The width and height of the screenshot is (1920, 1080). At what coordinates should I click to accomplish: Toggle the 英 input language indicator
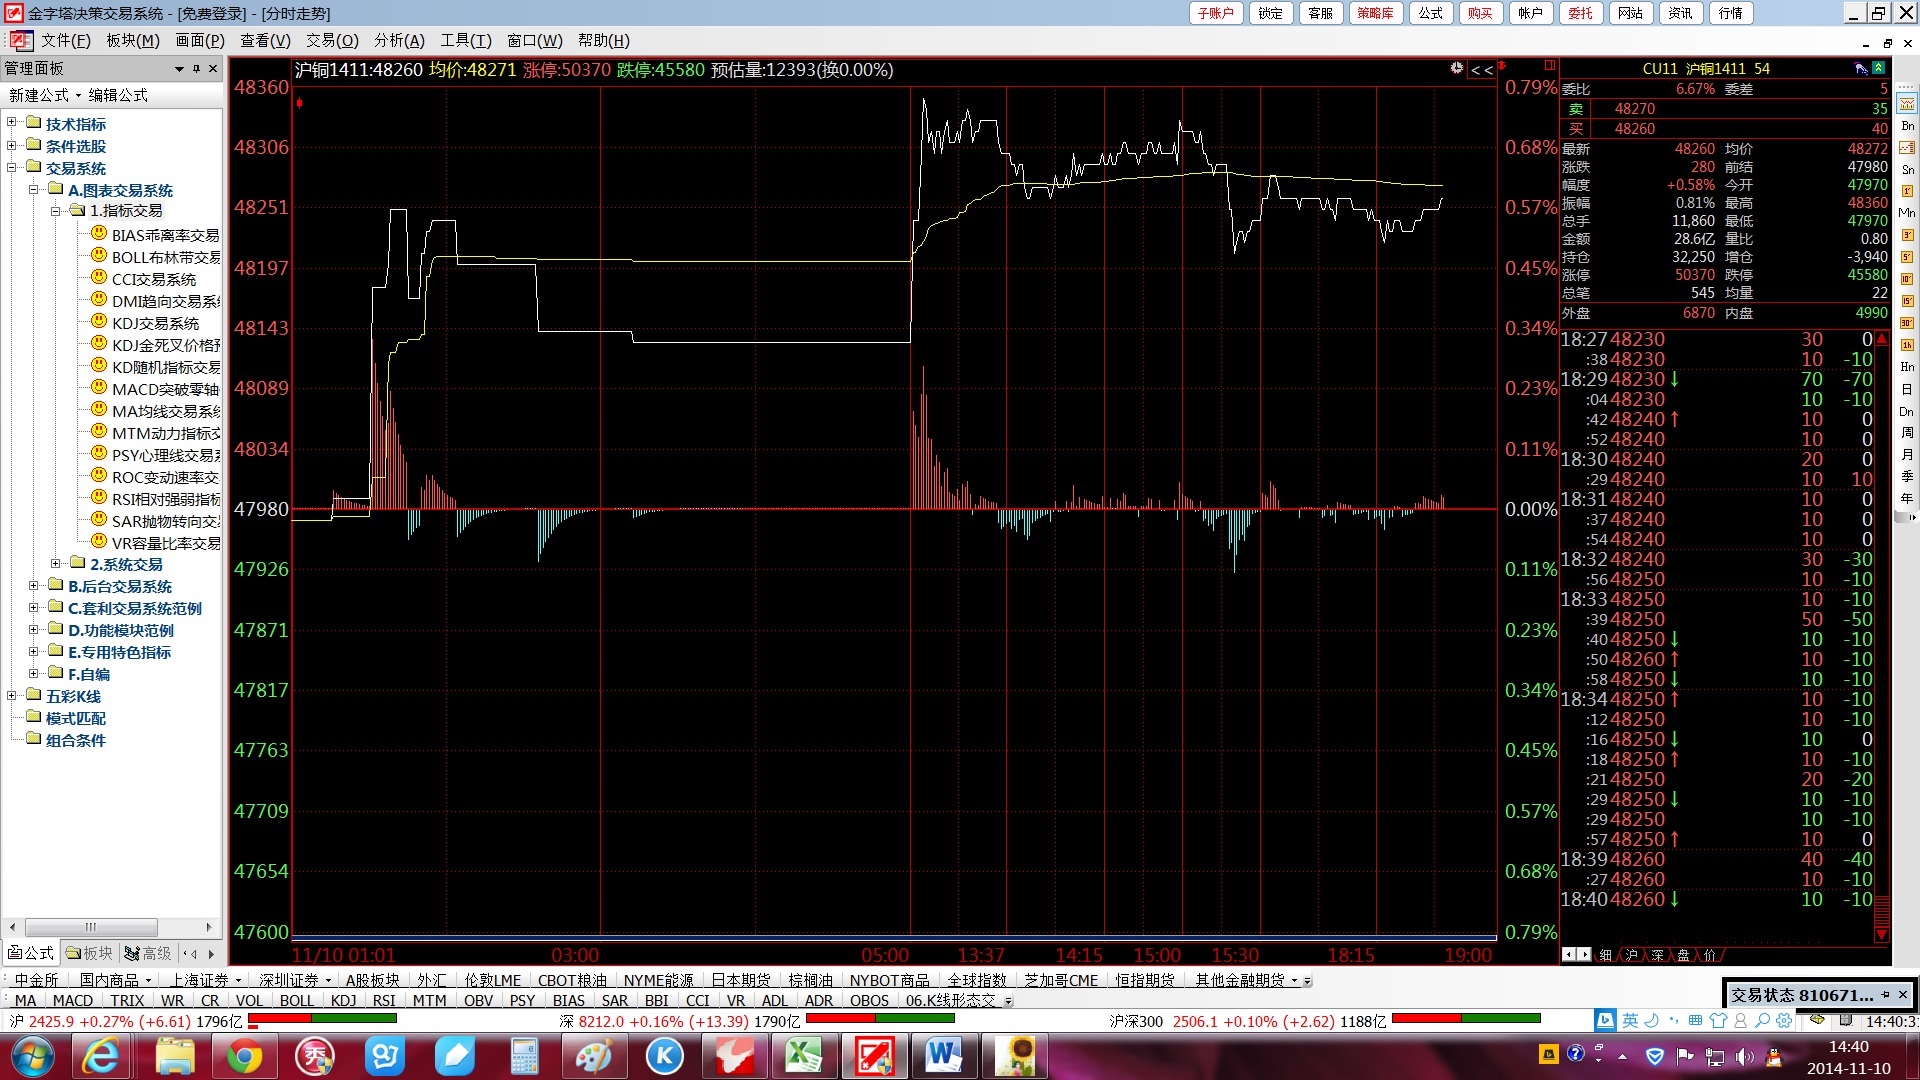click(1630, 1021)
